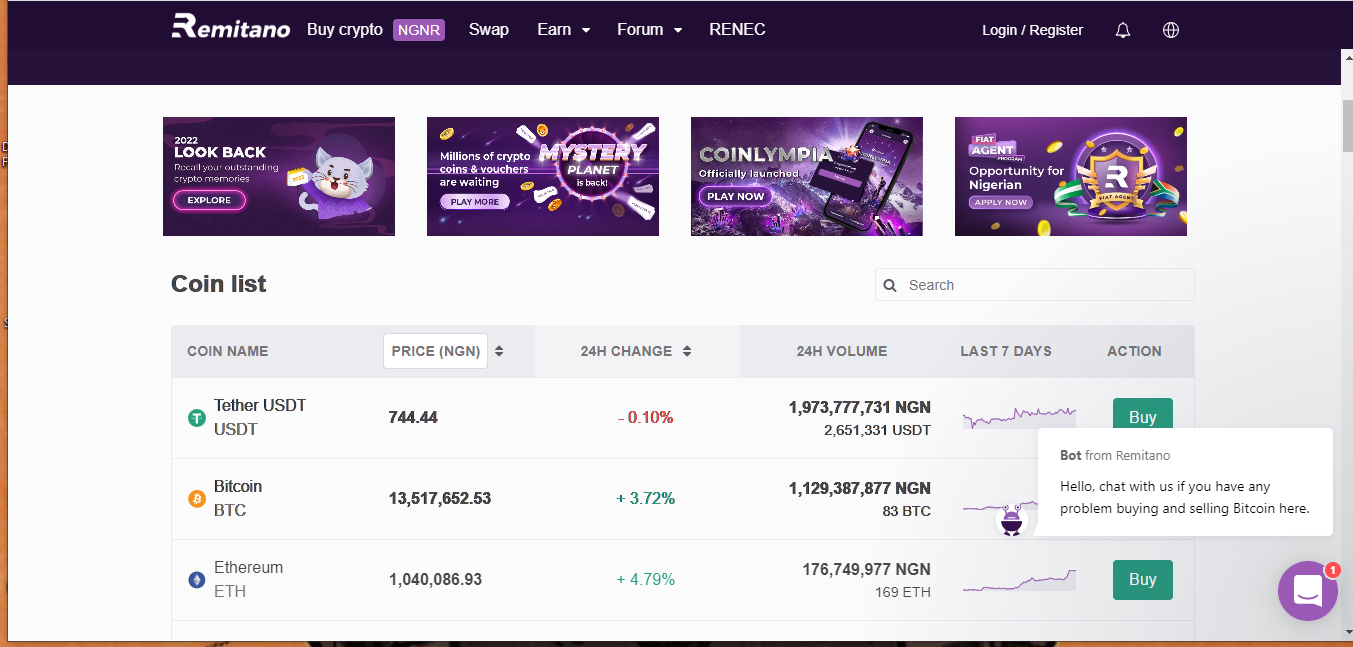This screenshot has height=647, width=1353.
Task: Click PLAY MORE on Mystery Planet banner
Action: [474, 201]
